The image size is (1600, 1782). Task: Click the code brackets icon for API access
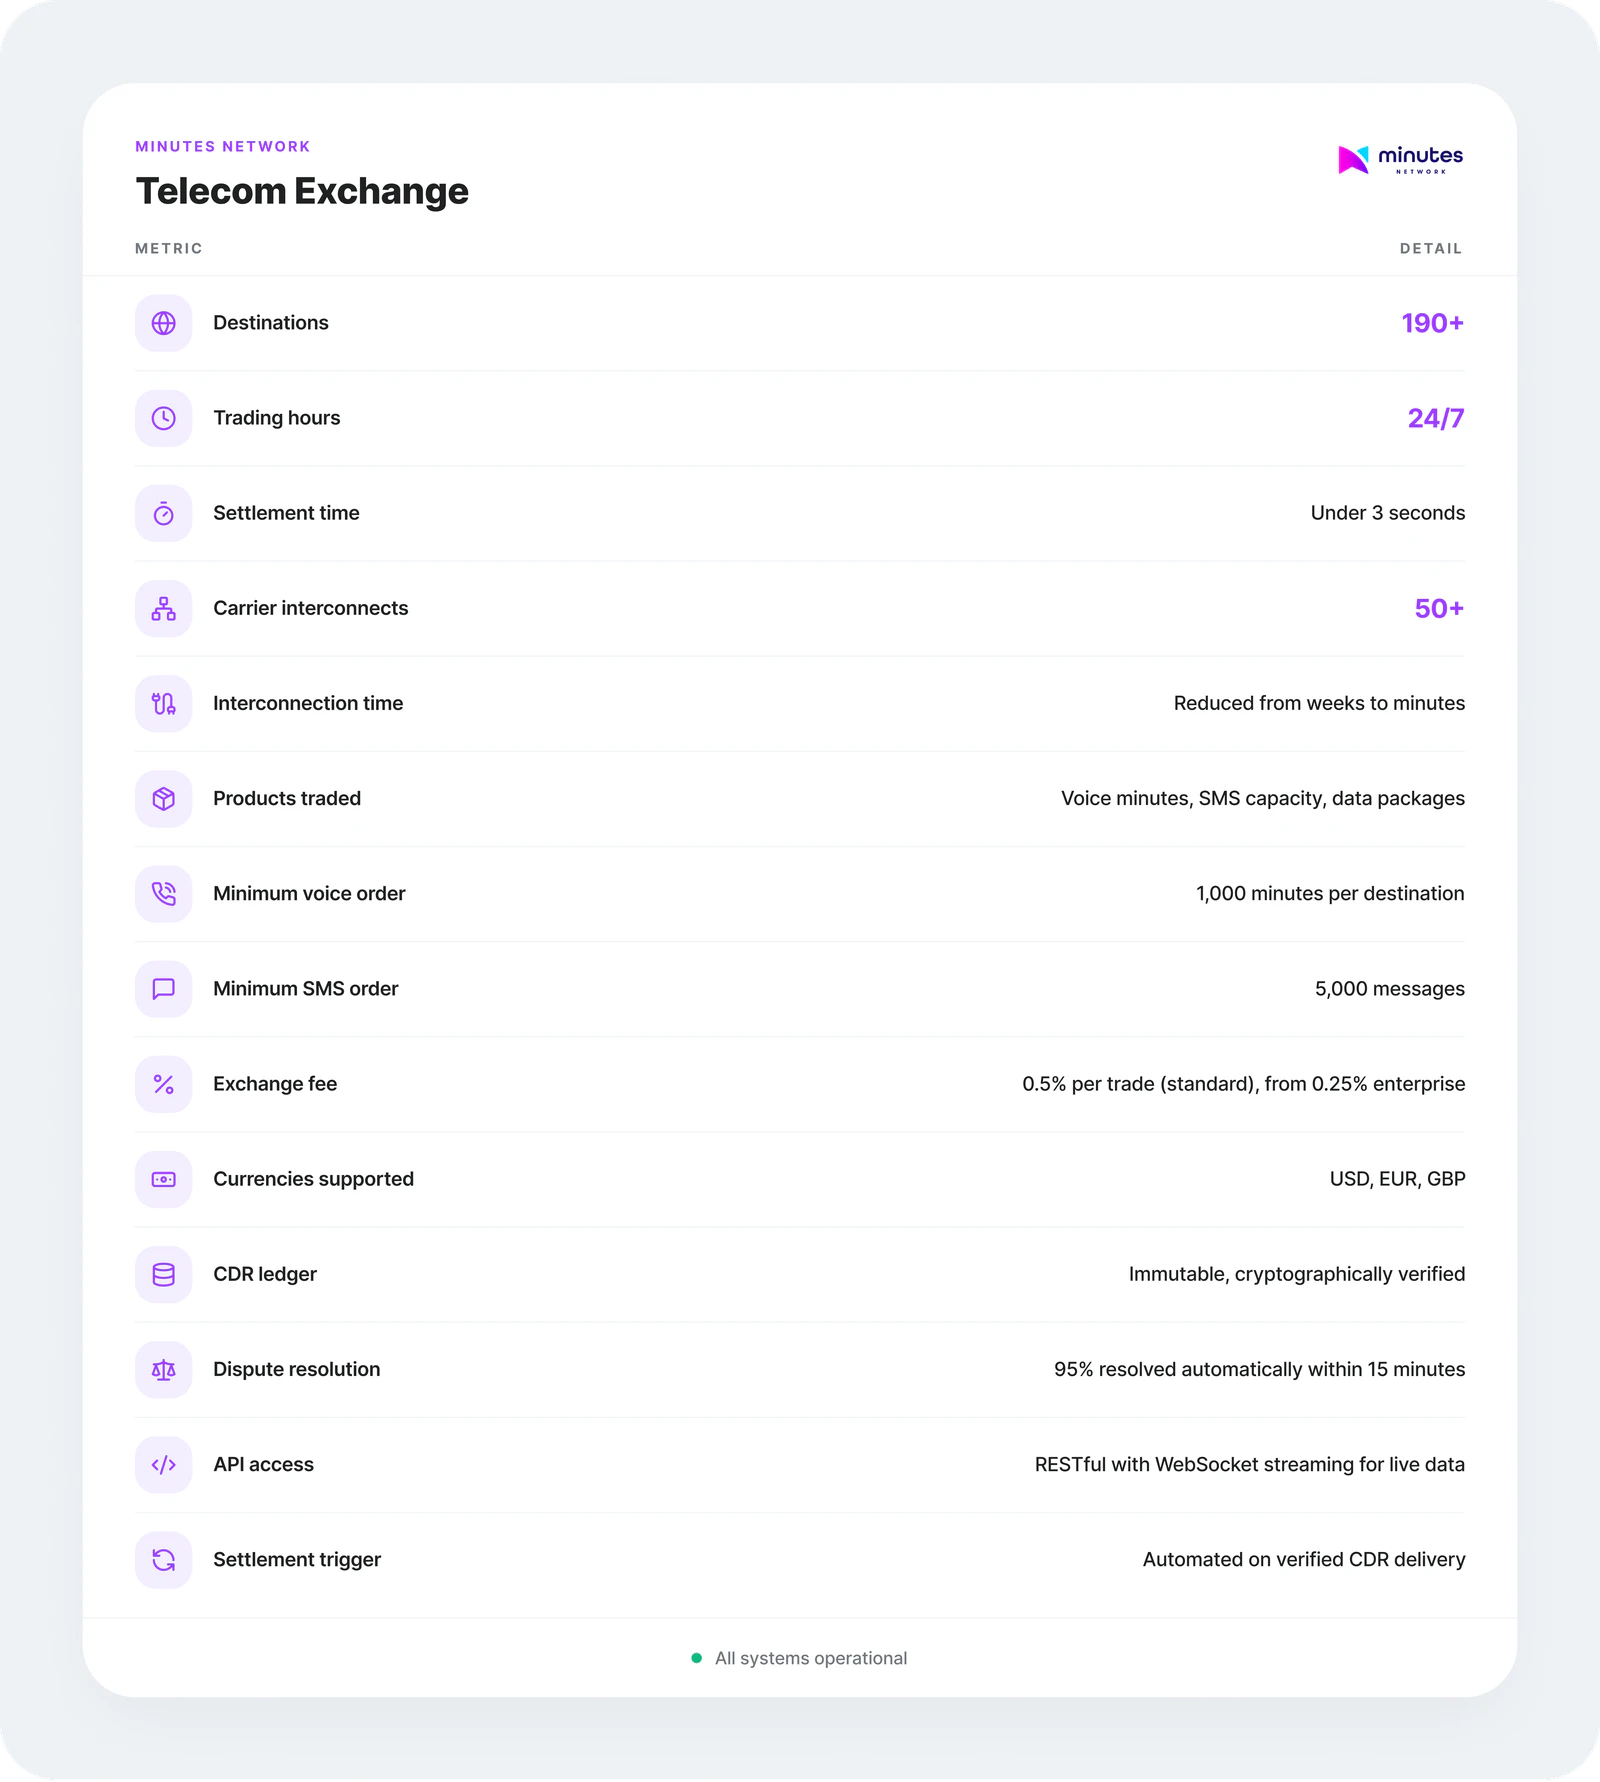tap(163, 1464)
